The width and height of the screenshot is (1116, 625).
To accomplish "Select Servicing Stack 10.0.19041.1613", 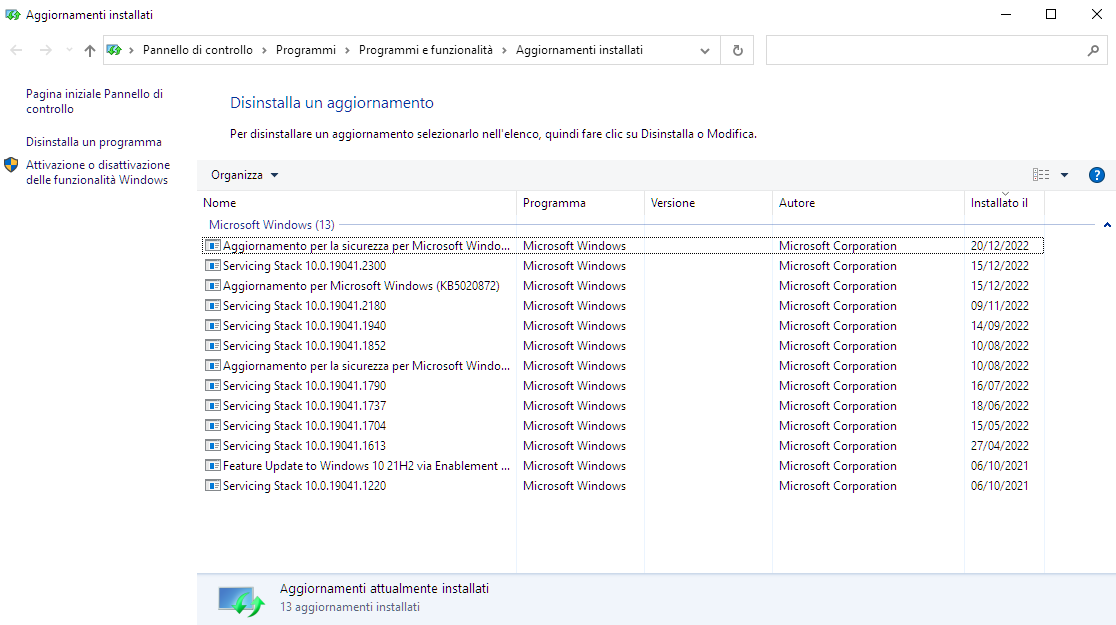I will 623,446.
